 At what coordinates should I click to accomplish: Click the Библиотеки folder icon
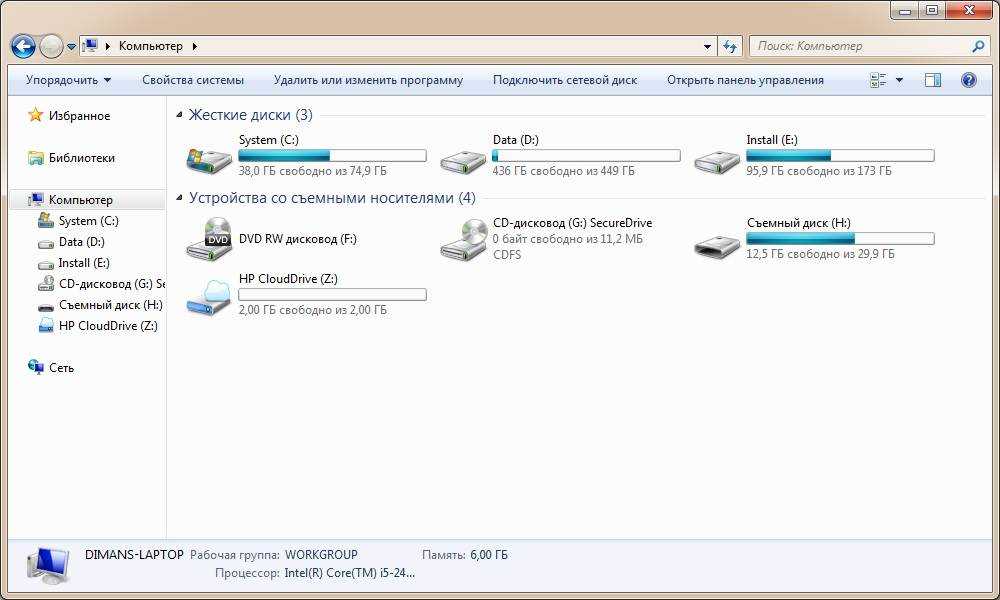36,157
